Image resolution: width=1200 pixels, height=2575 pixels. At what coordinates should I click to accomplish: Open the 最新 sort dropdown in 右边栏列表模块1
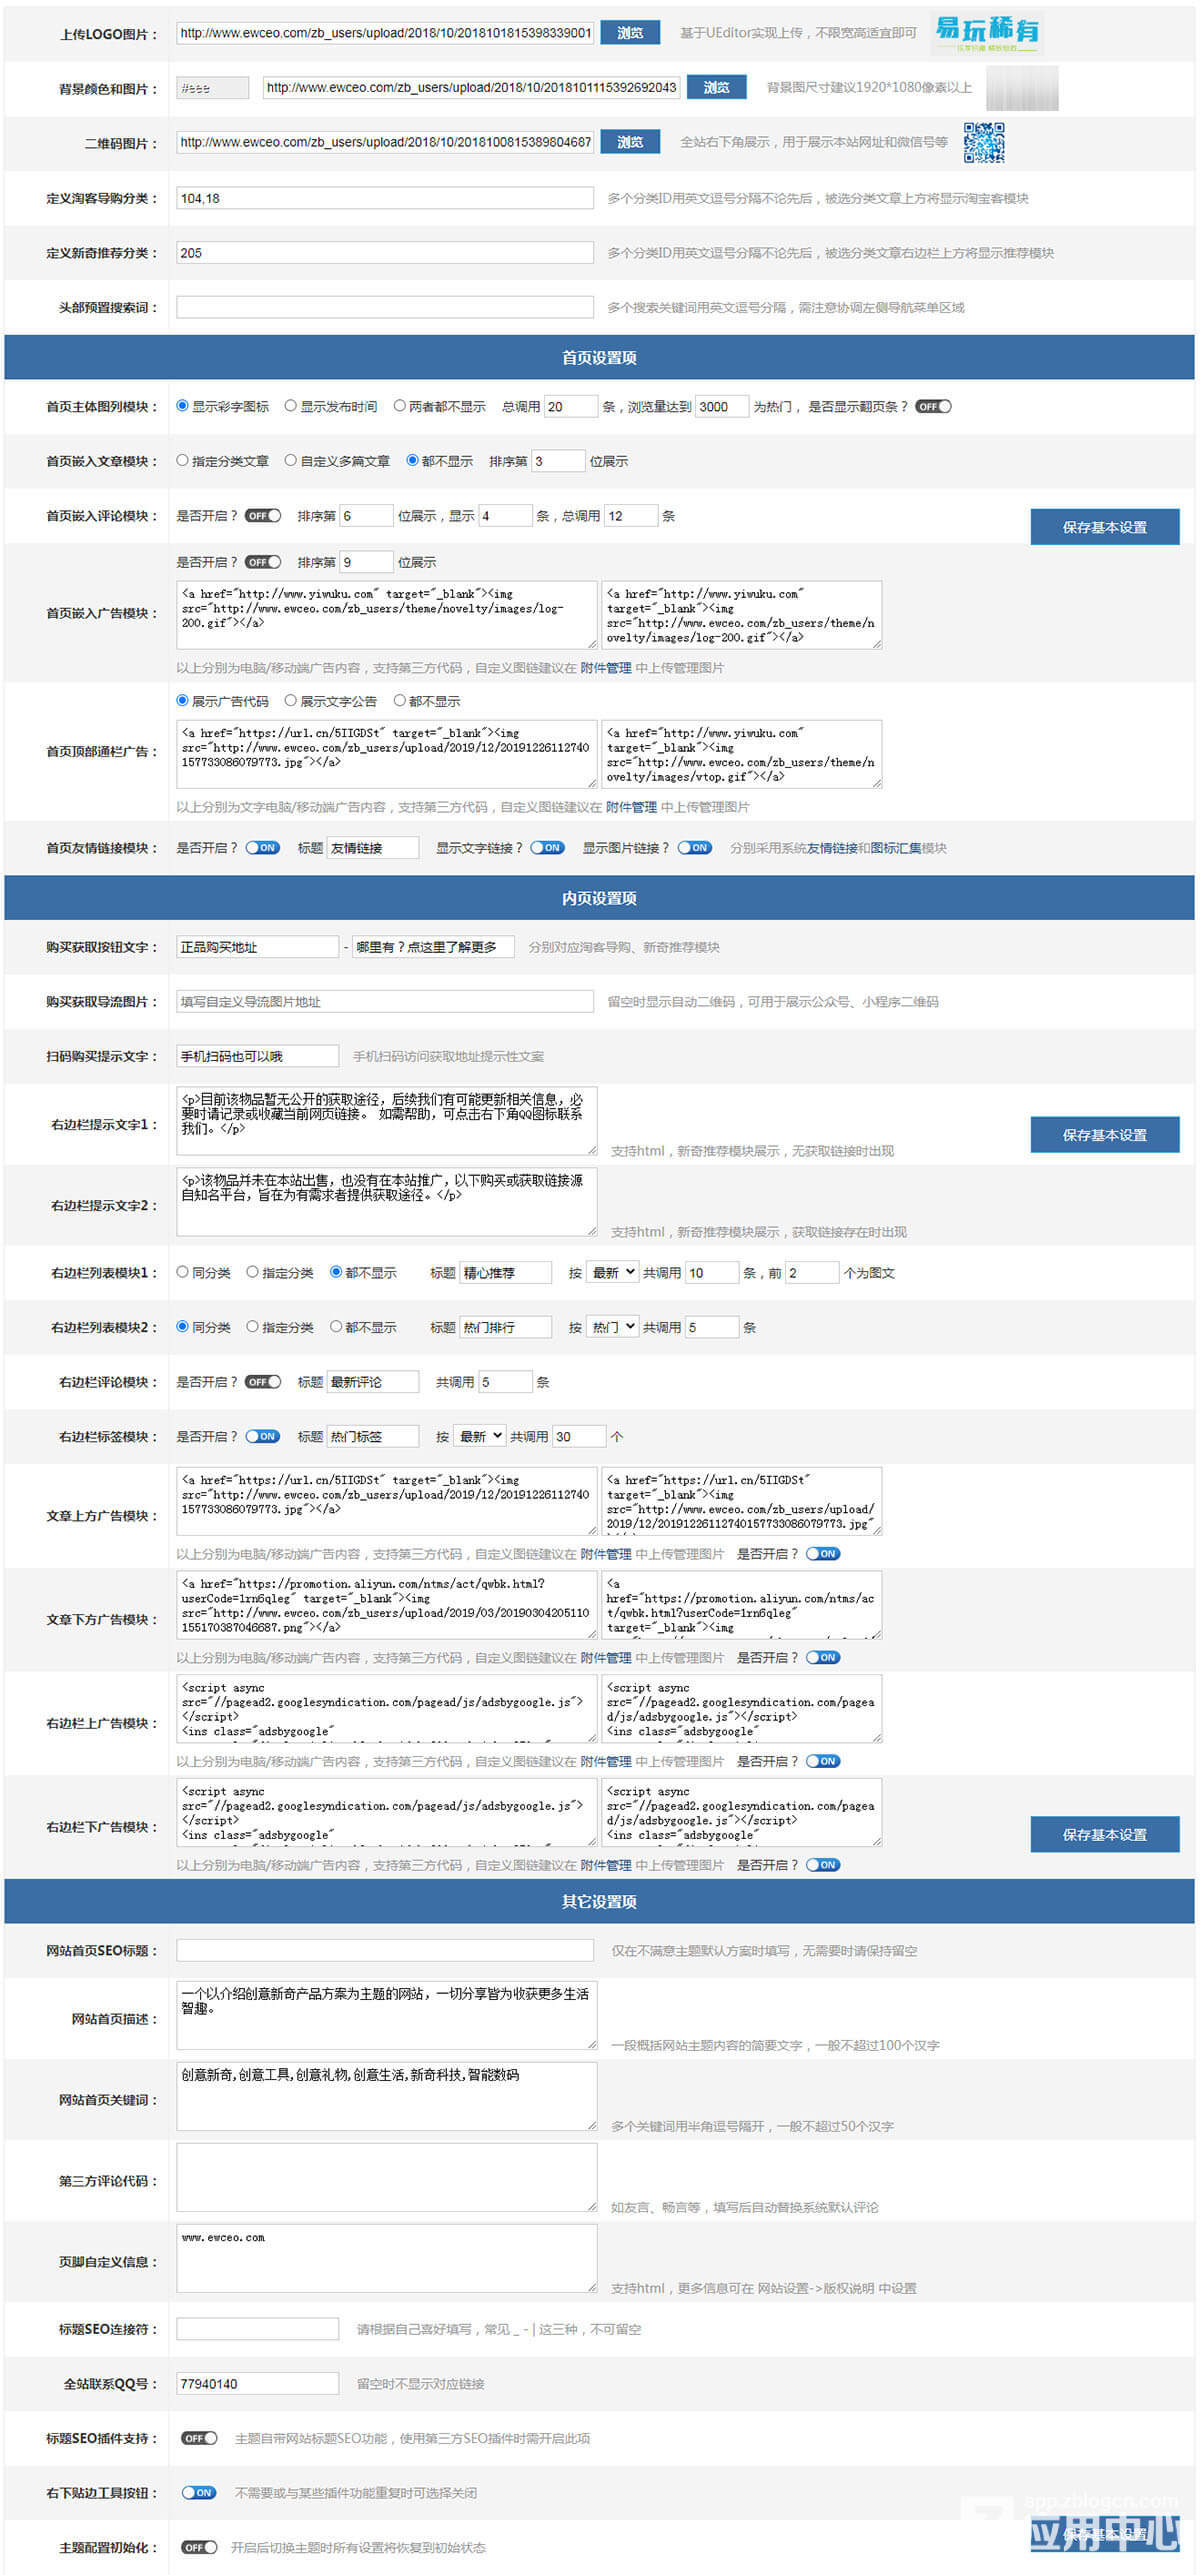click(612, 1273)
